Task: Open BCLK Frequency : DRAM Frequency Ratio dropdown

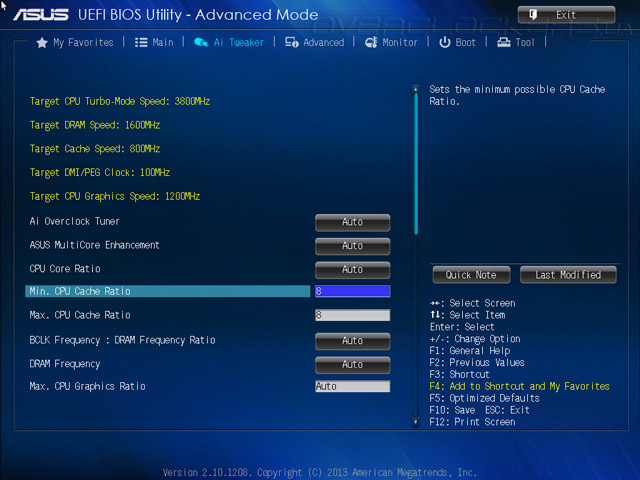Action: coord(352,341)
